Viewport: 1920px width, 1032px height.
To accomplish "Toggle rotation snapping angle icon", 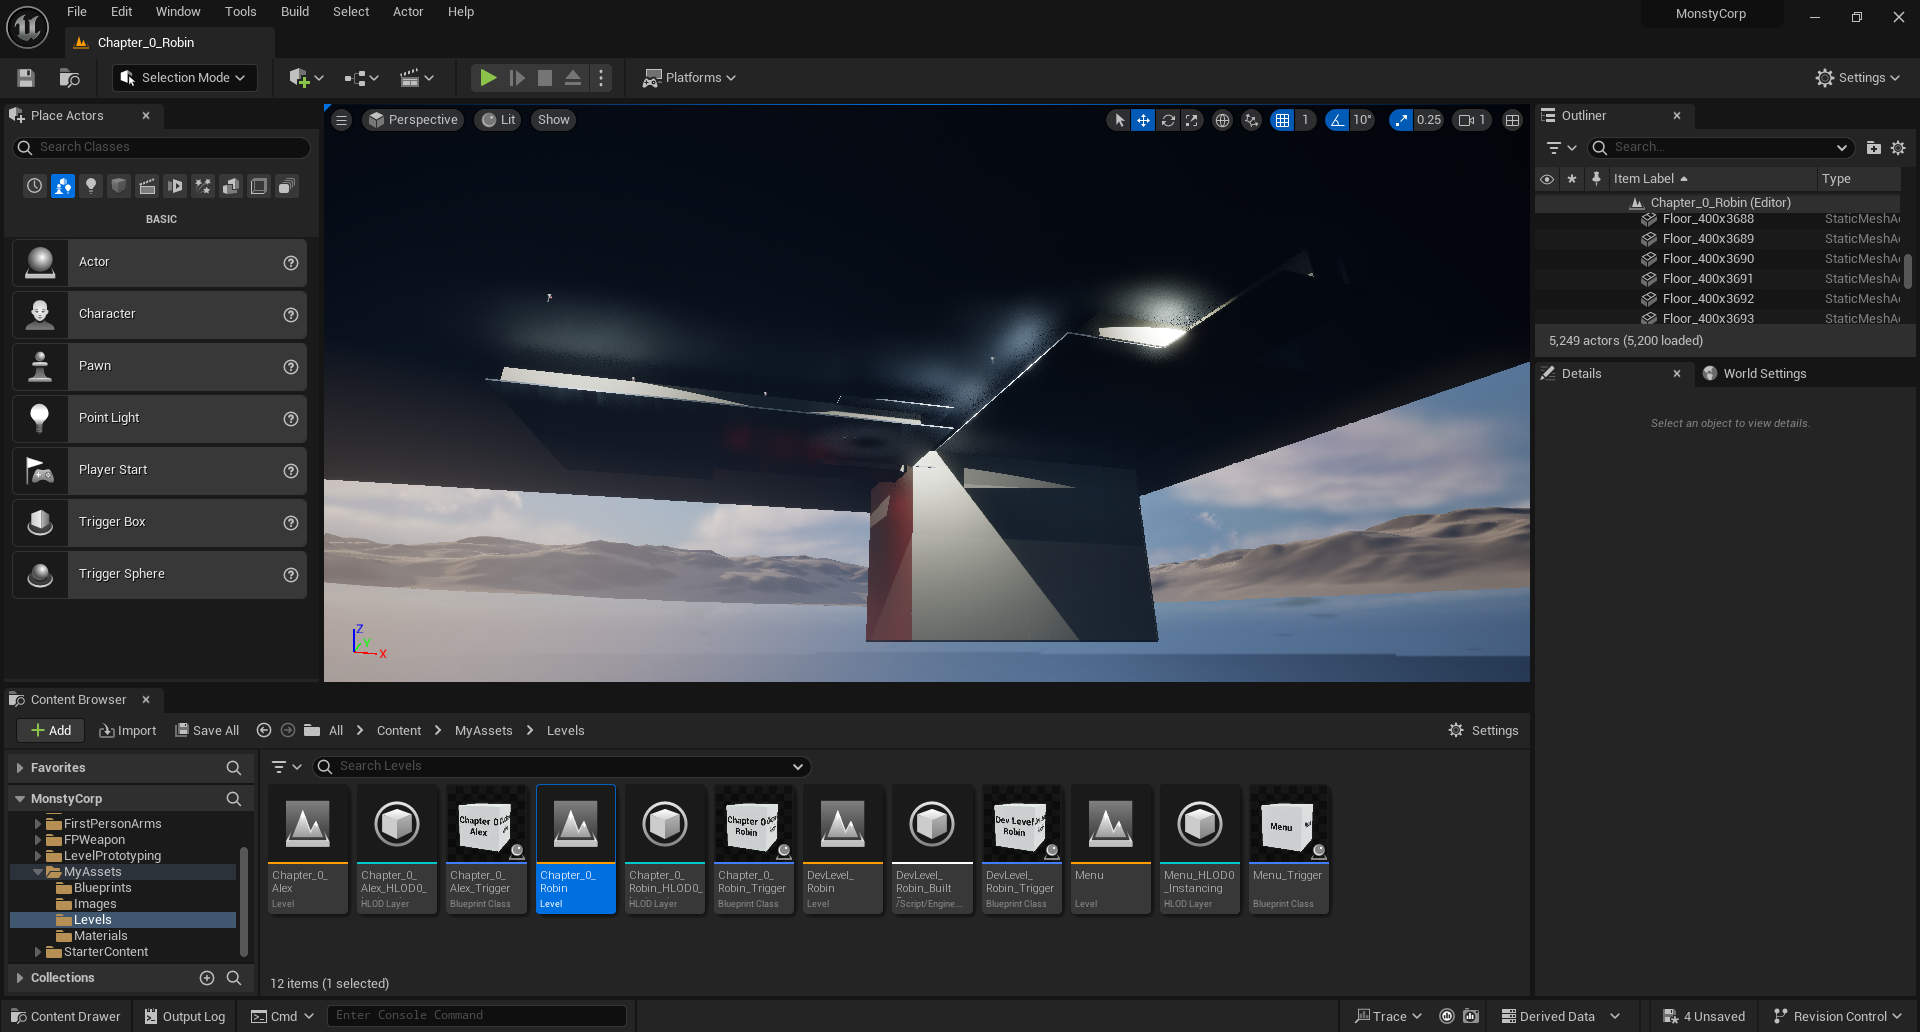I will 1337,120.
